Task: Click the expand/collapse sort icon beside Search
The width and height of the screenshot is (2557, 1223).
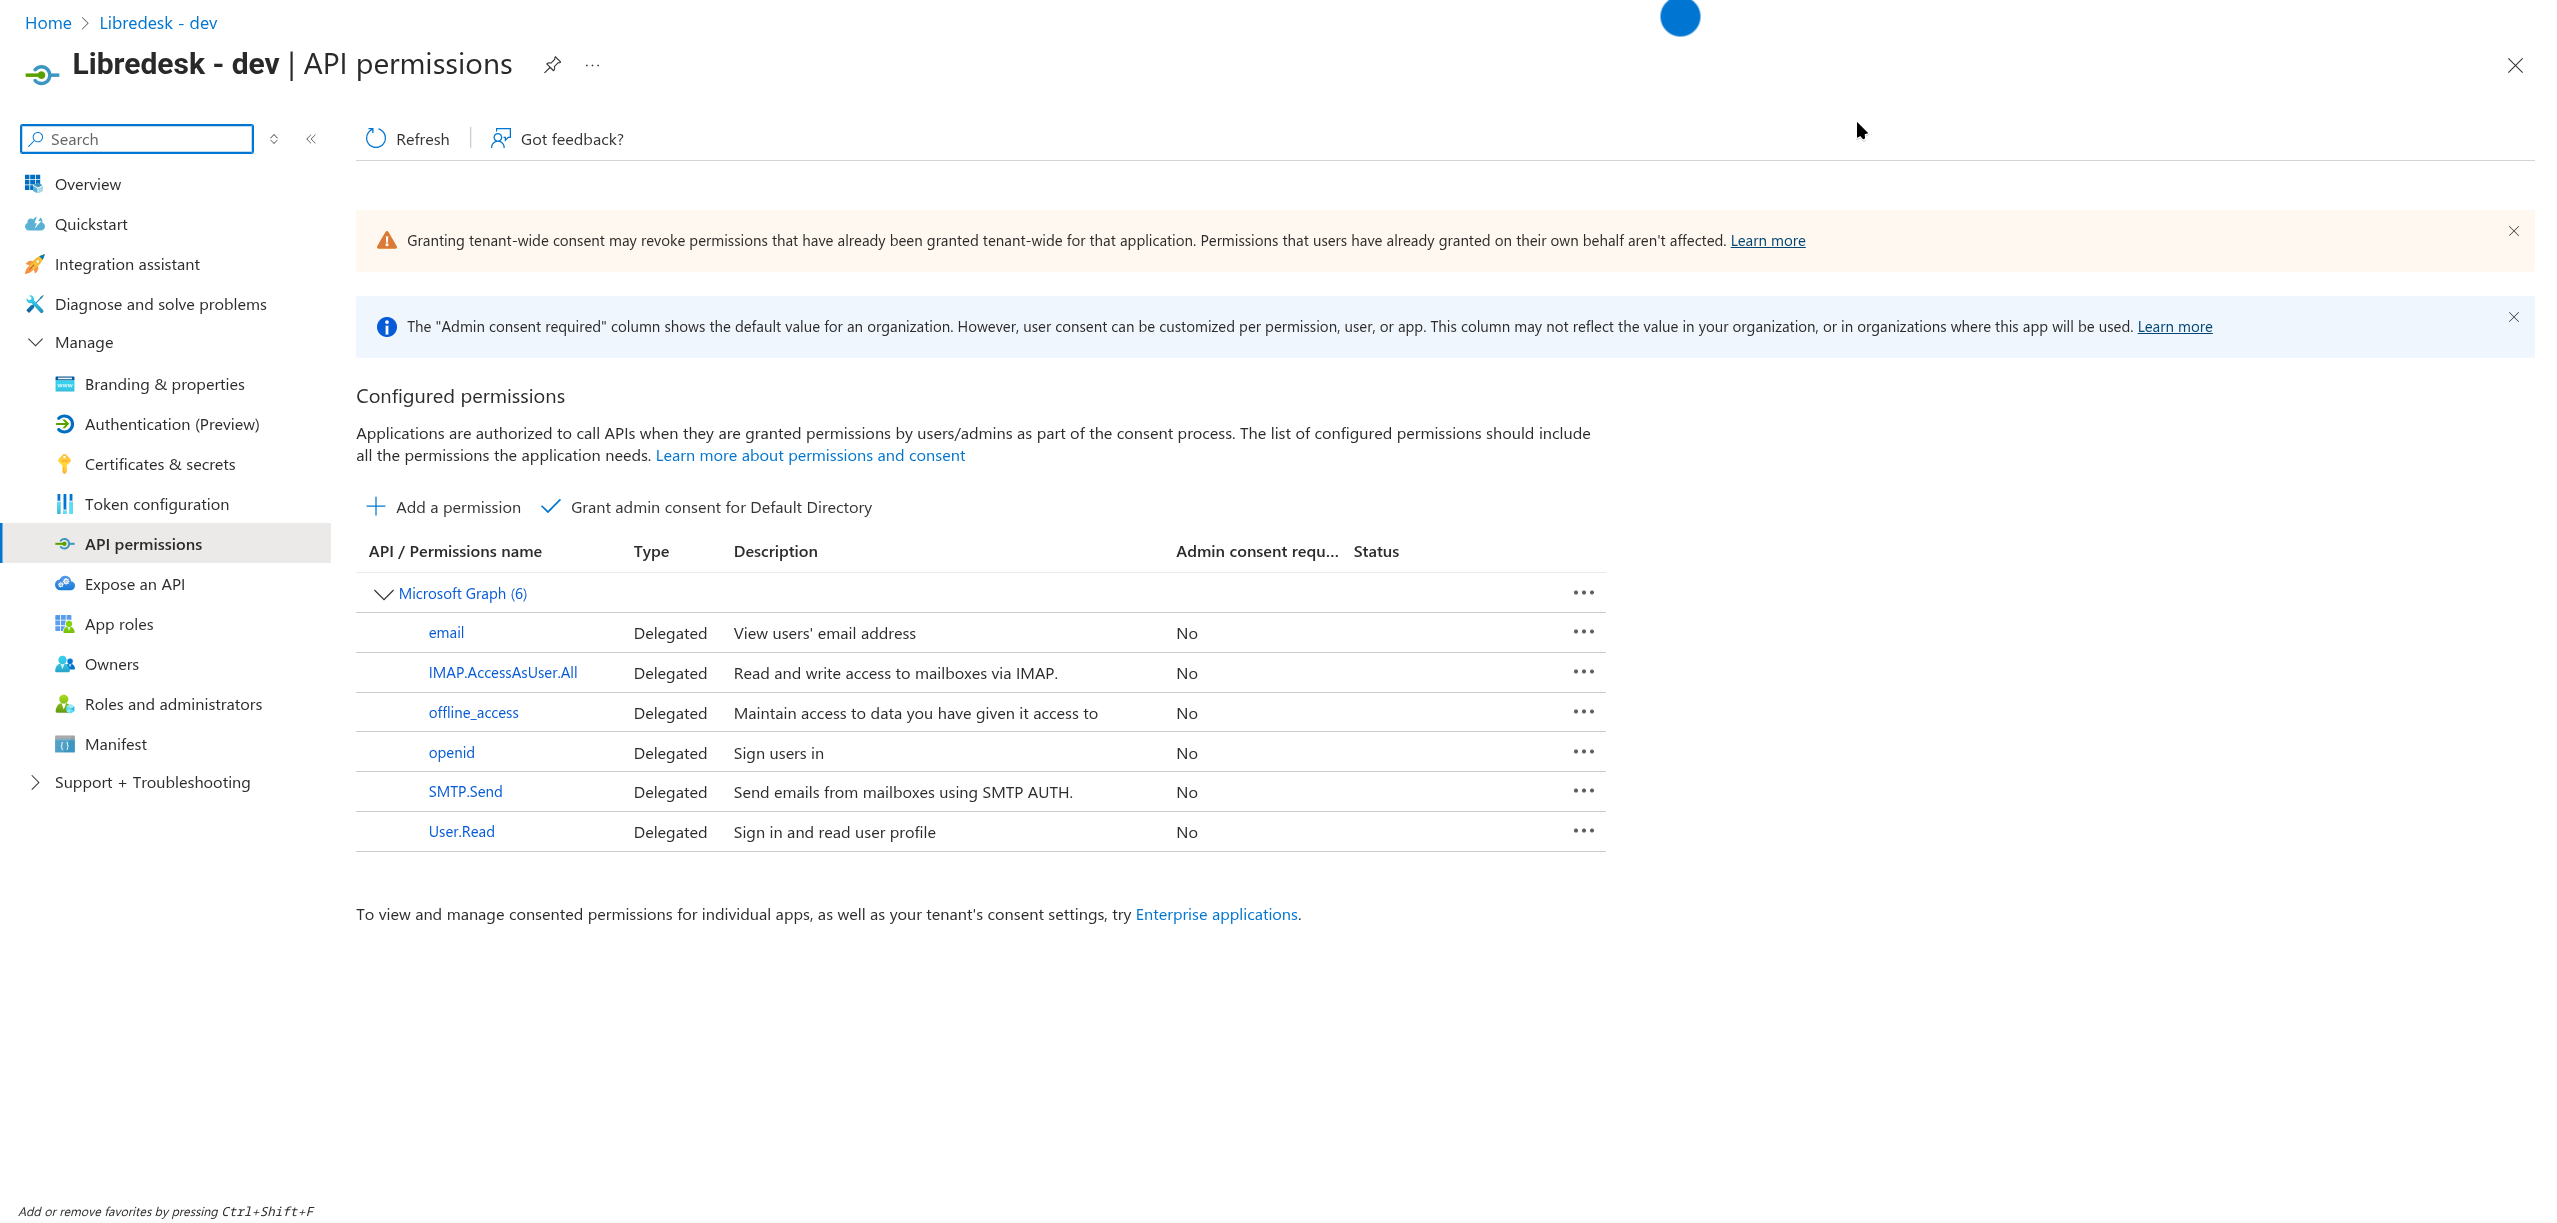Action: click(274, 139)
